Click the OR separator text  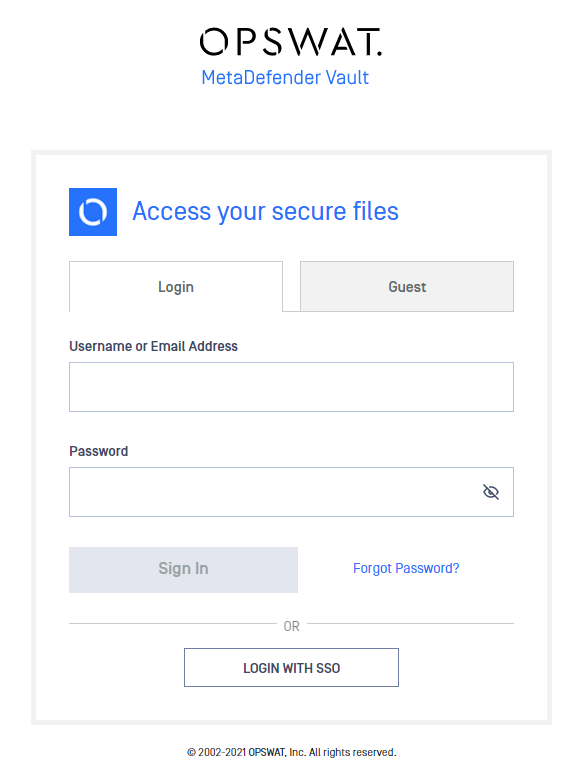[x=291, y=626]
